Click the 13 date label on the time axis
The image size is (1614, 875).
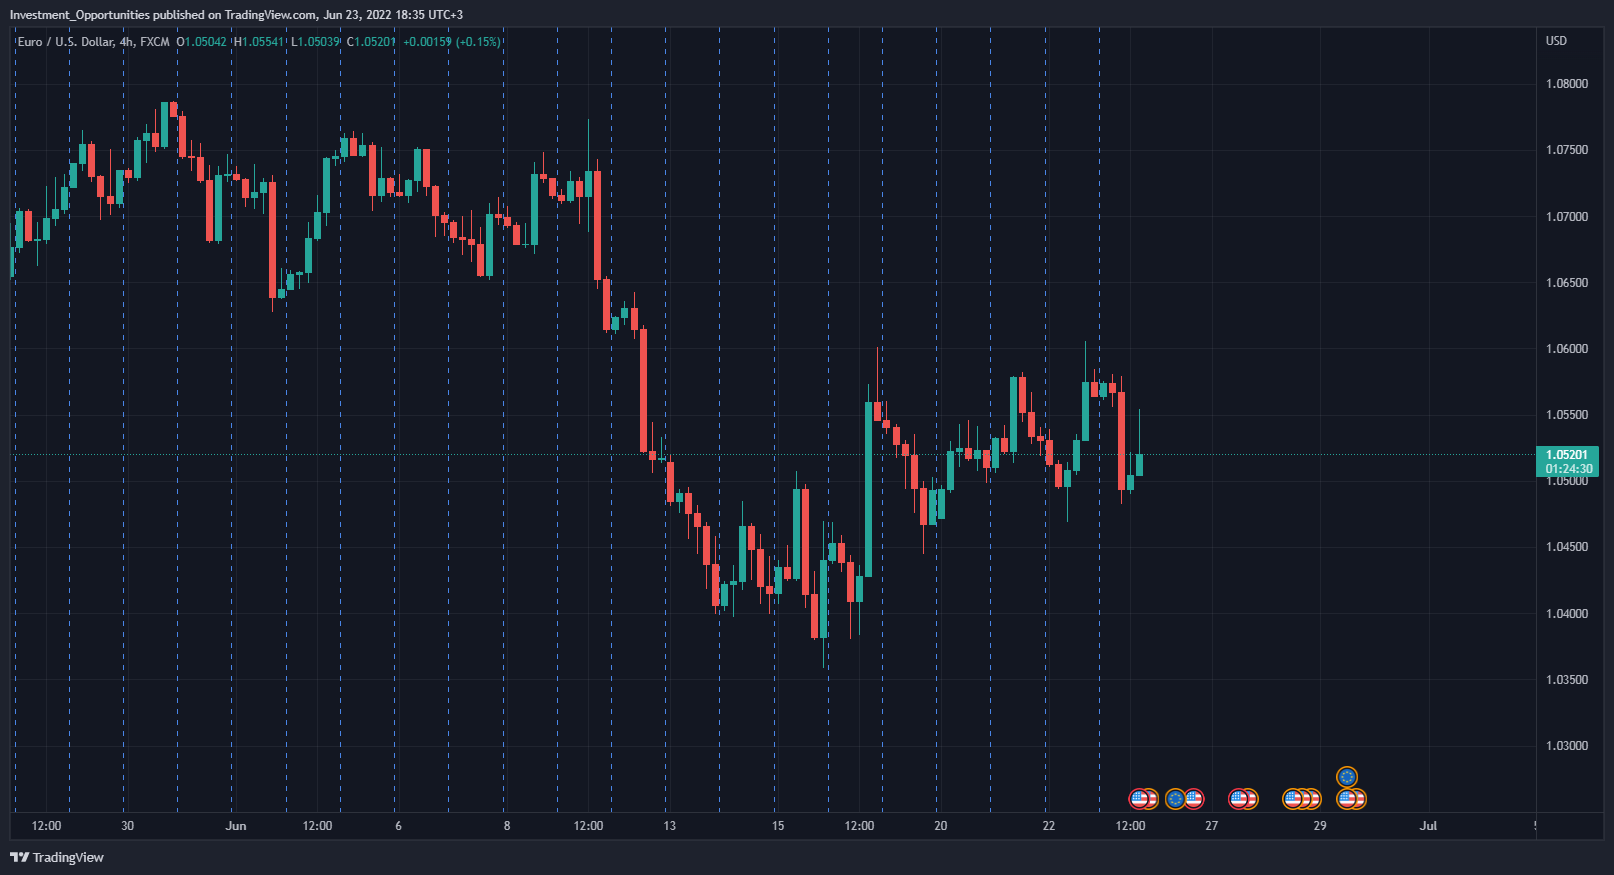pos(669,826)
